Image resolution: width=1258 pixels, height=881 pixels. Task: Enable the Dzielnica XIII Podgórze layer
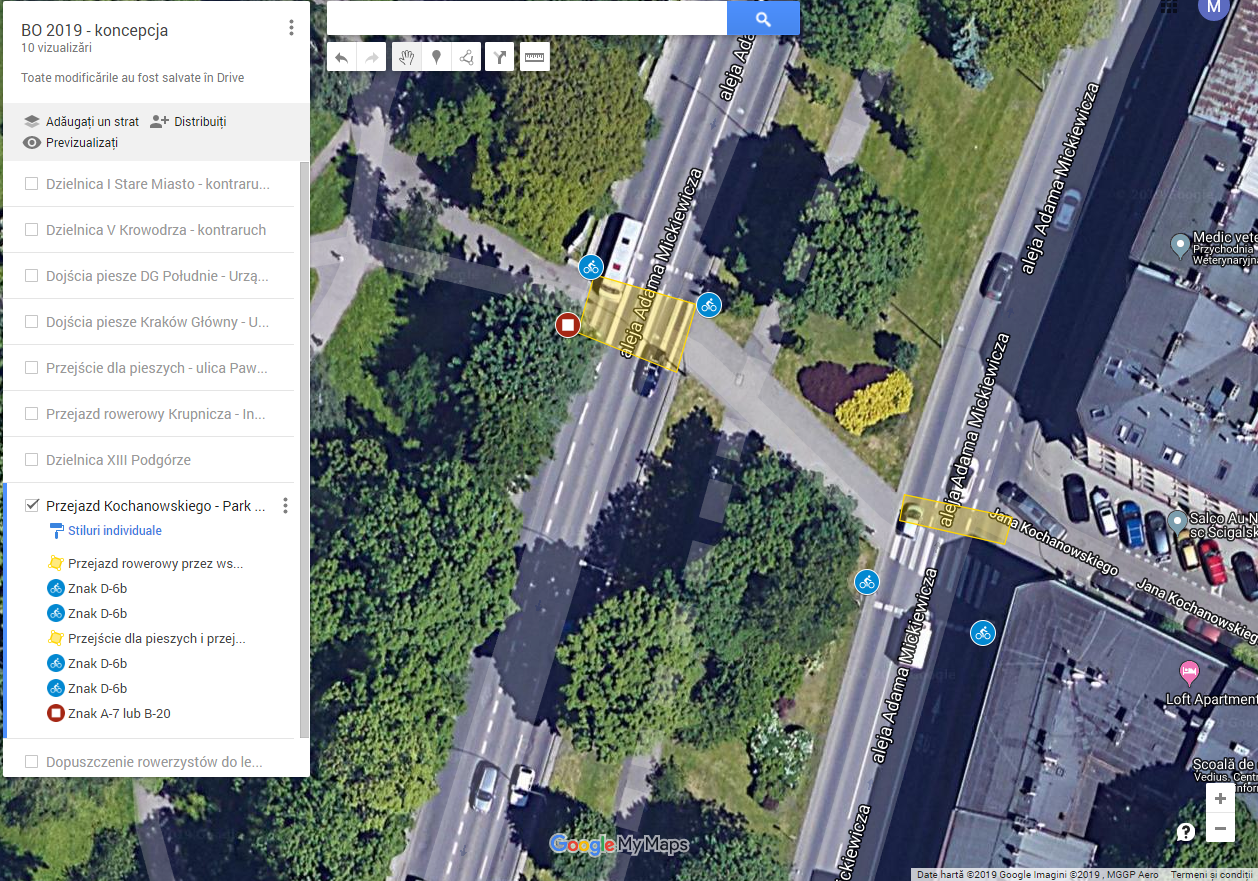[32, 460]
